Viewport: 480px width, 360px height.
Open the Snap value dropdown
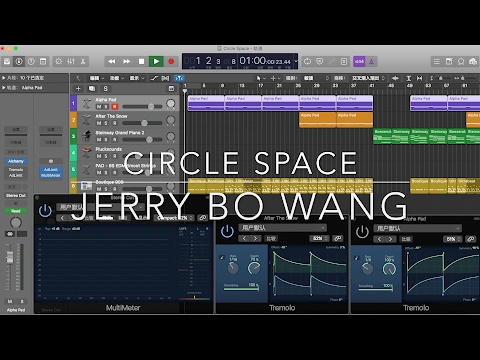316,78
